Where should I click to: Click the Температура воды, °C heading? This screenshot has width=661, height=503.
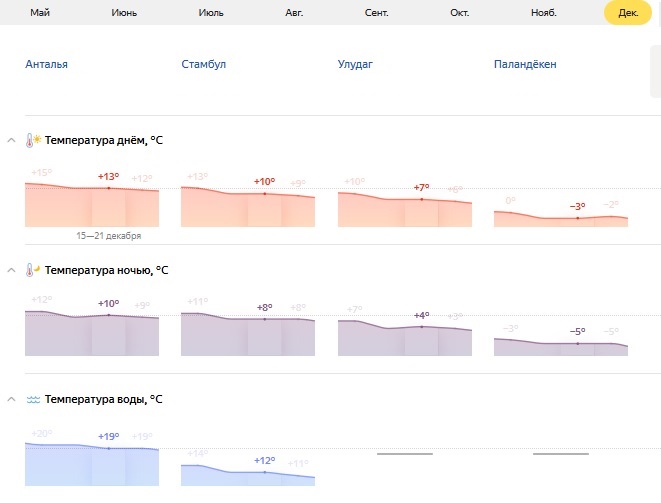pos(103,399)
